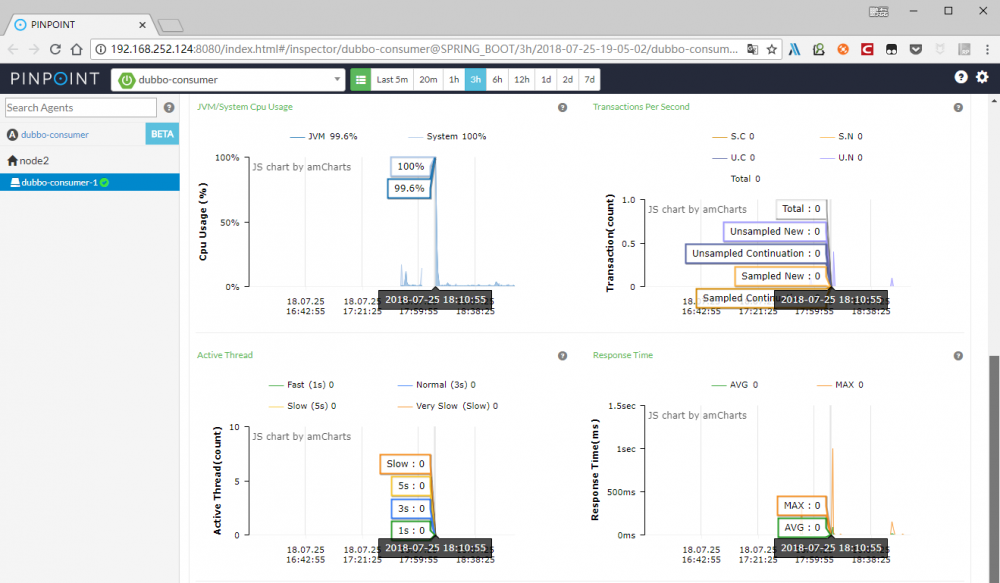Click the dark mask extension icon
The width and height of the screenshot is (1000, 583).
[x=892, y=49]
